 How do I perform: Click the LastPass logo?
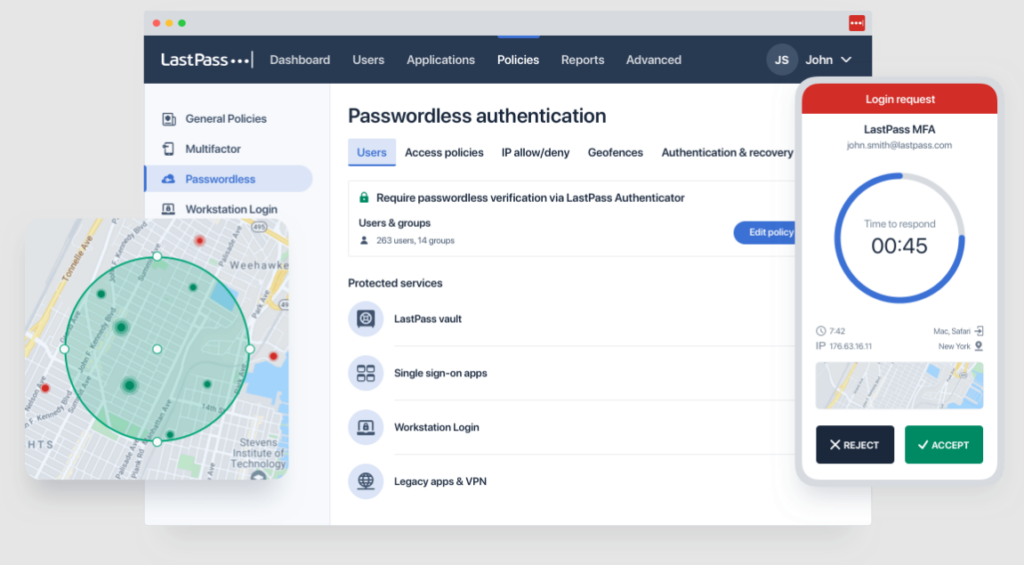tap(206, 60)
